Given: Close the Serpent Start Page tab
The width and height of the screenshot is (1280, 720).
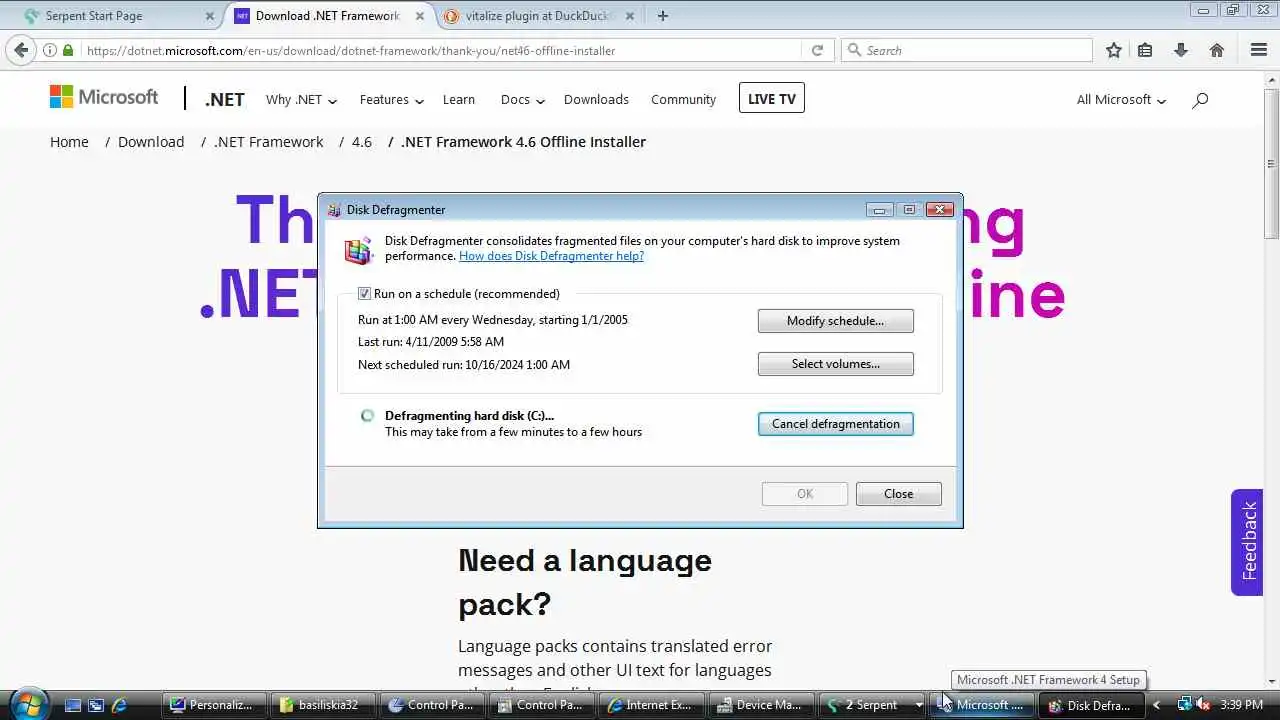Looking at the screenshot, I should coord(210,16).
